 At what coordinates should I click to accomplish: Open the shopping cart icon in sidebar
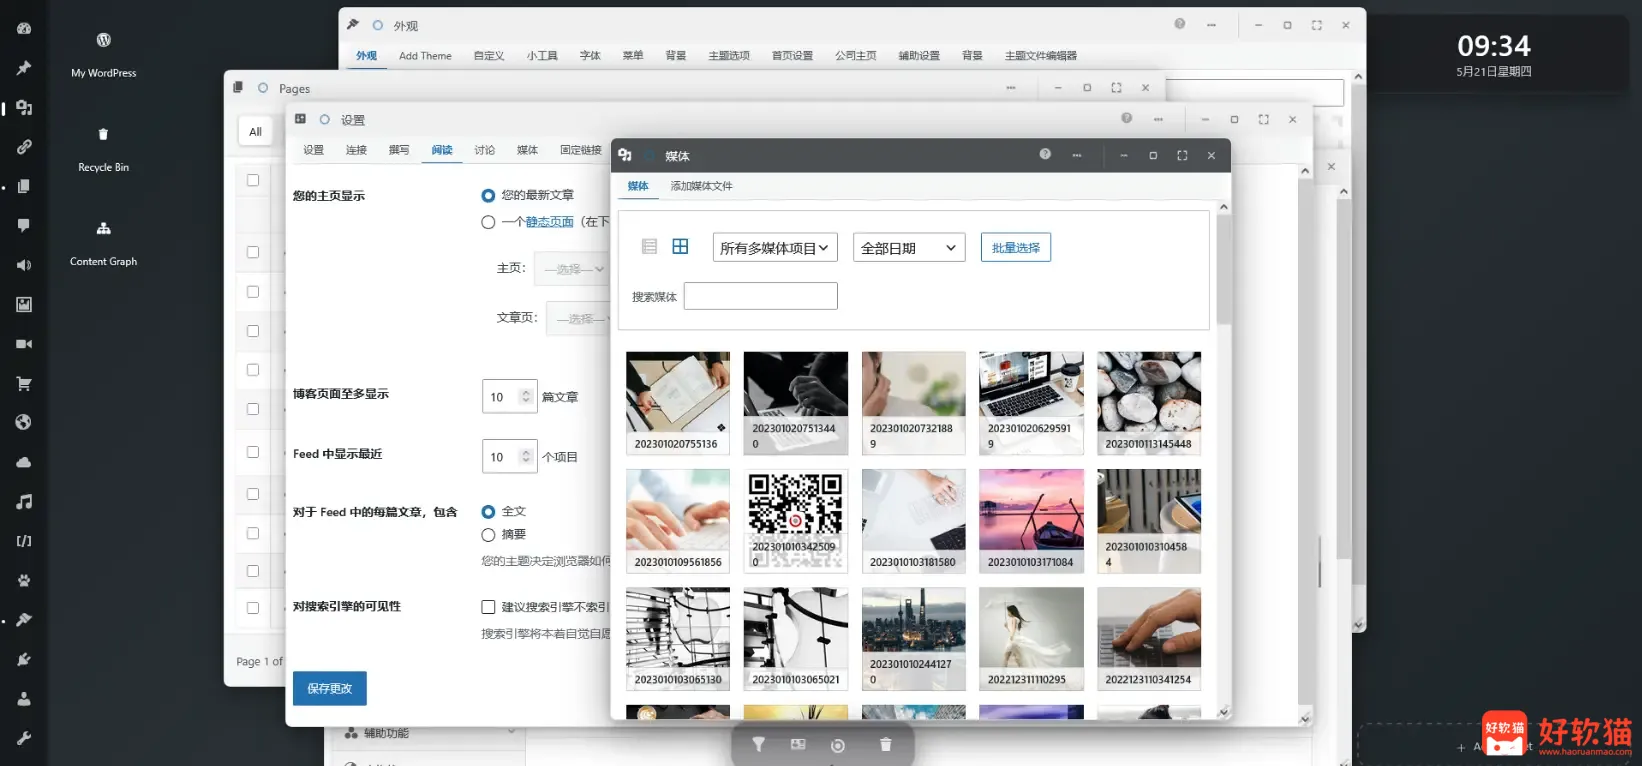24,383
